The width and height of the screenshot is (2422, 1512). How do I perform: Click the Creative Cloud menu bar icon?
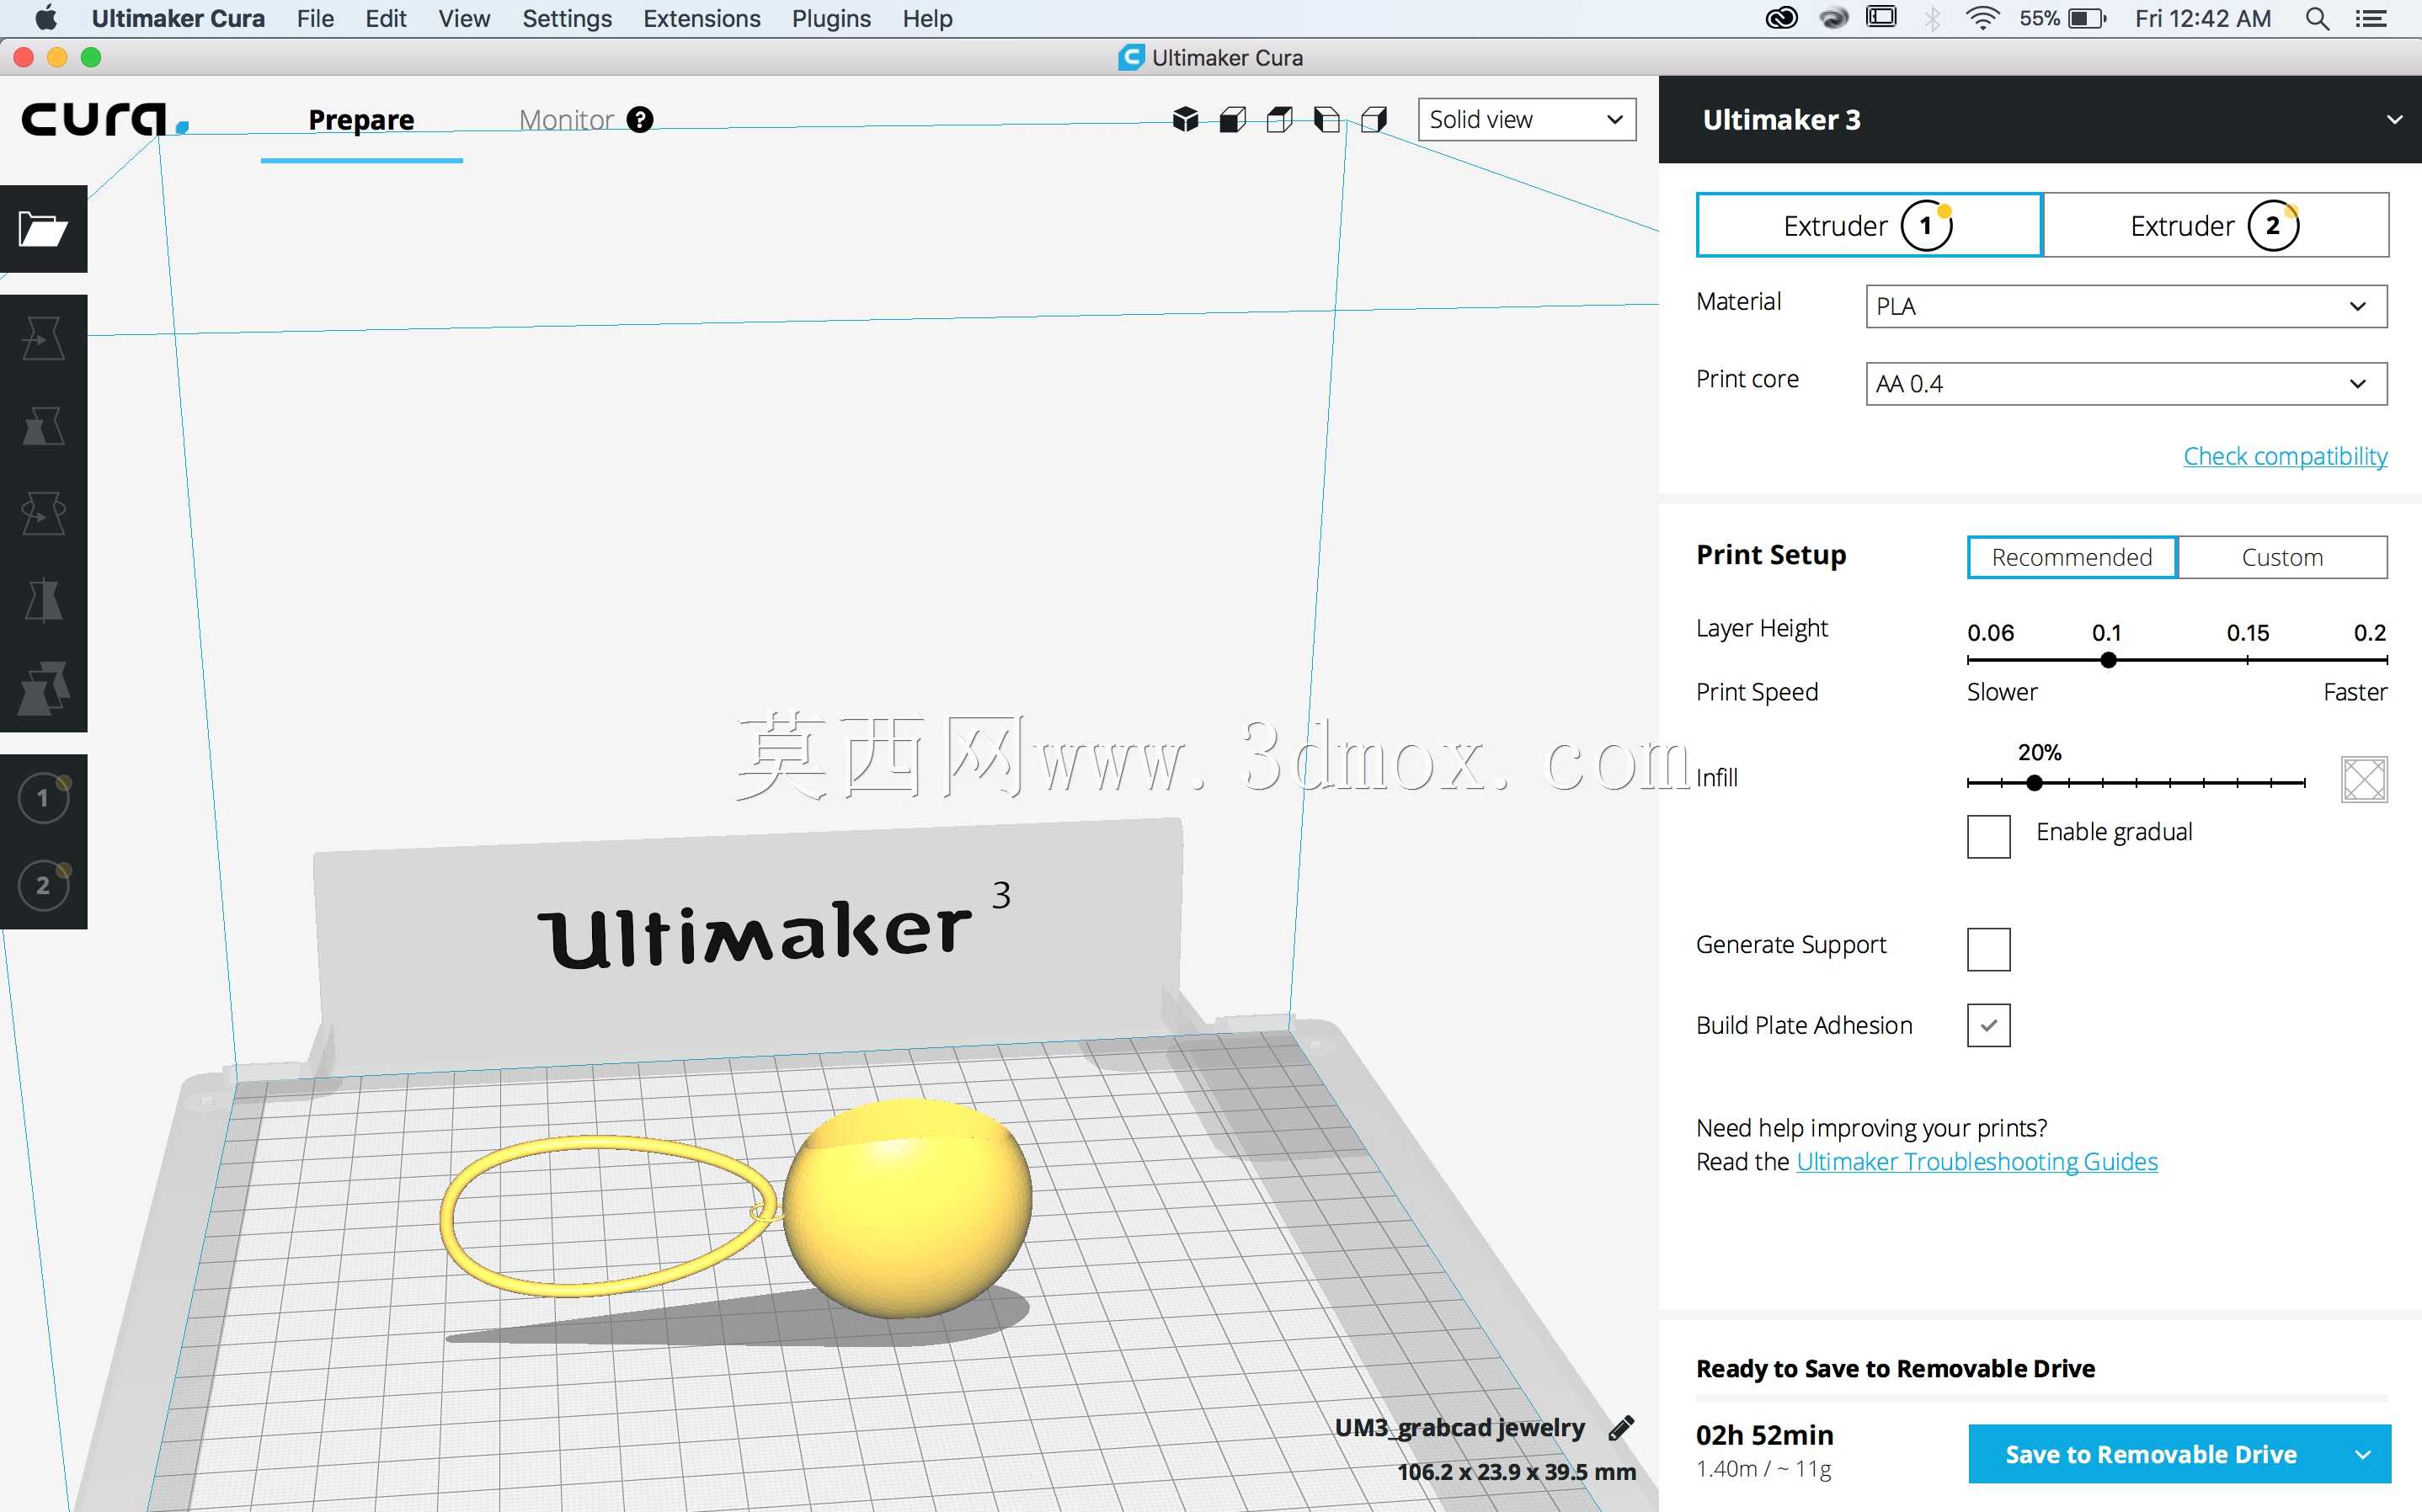pos(1782,18)
